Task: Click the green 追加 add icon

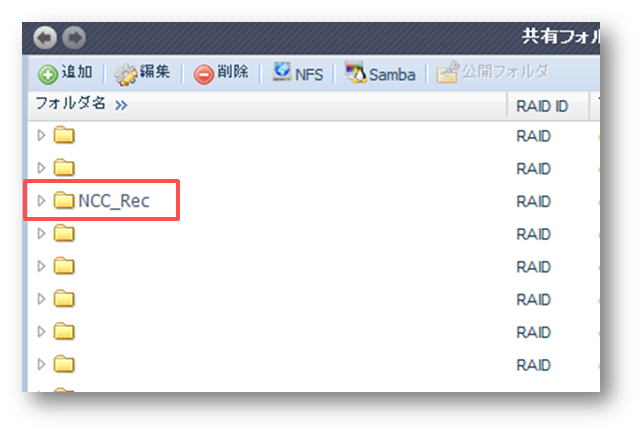Action: (47, 74)
